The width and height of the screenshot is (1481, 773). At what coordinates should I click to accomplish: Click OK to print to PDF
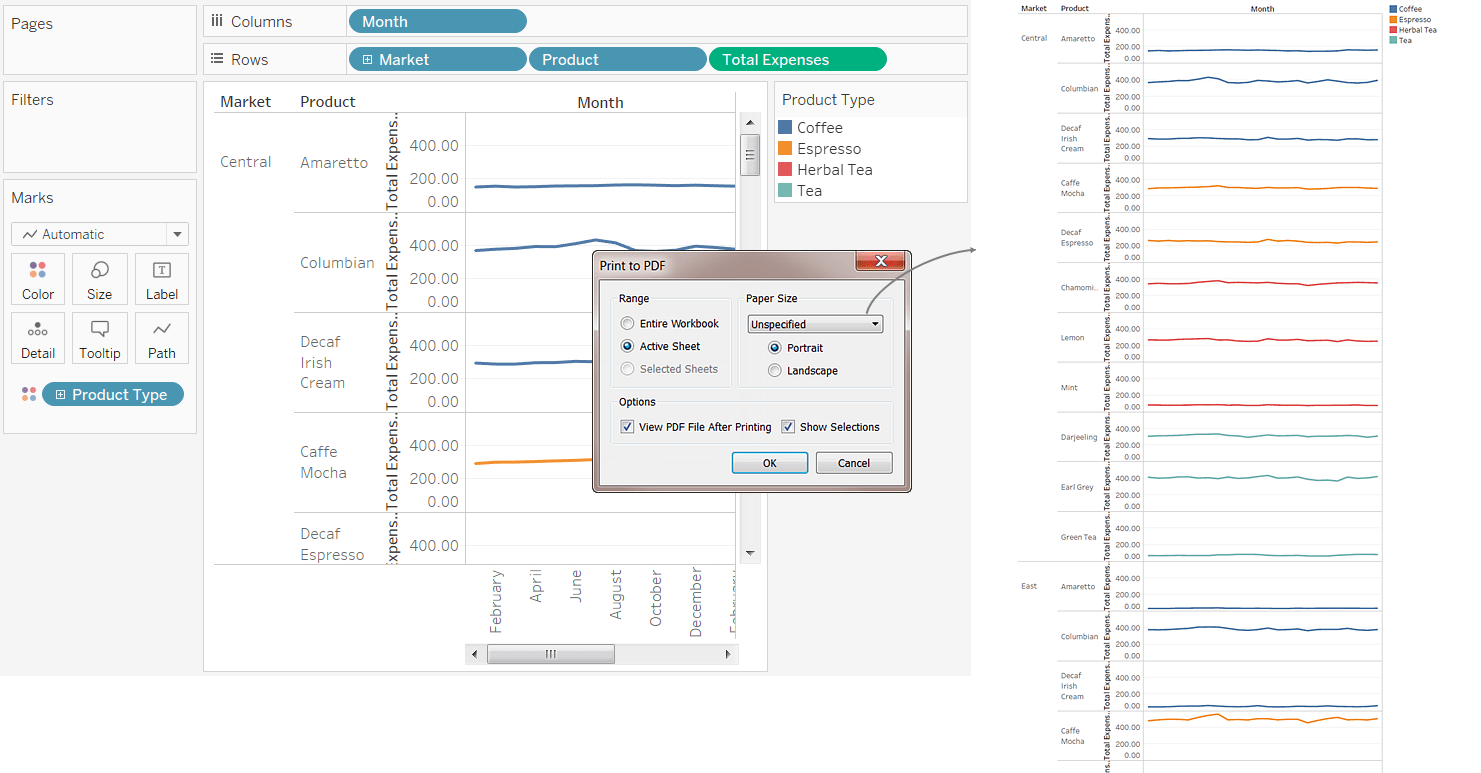coord(769,462)
